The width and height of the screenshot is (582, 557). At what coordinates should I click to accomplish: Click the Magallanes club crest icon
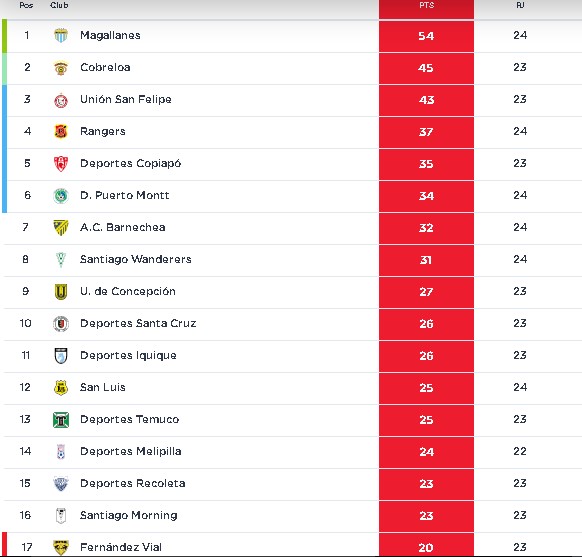pos(61,36)
